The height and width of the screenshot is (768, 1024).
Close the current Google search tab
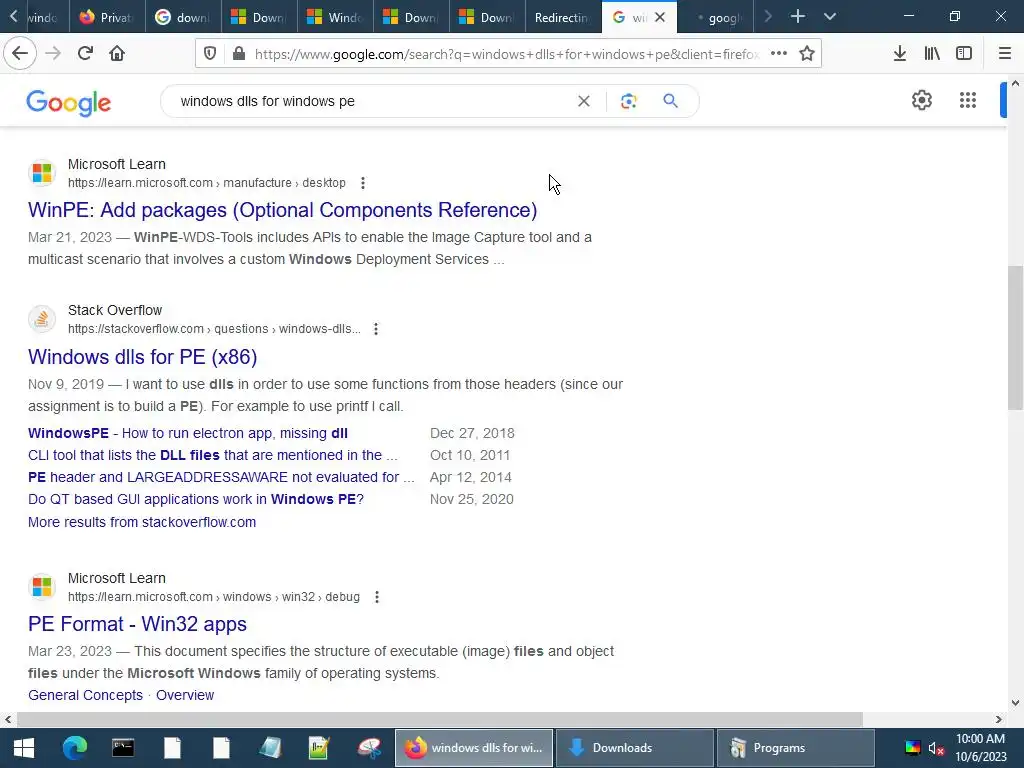point(660,17)
